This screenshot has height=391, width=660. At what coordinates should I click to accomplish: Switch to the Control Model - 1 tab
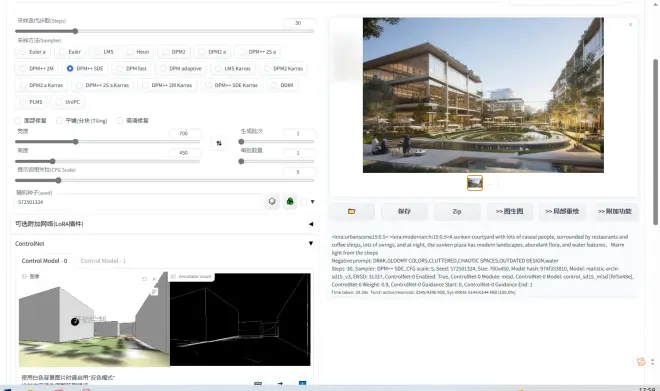[103, 261]
